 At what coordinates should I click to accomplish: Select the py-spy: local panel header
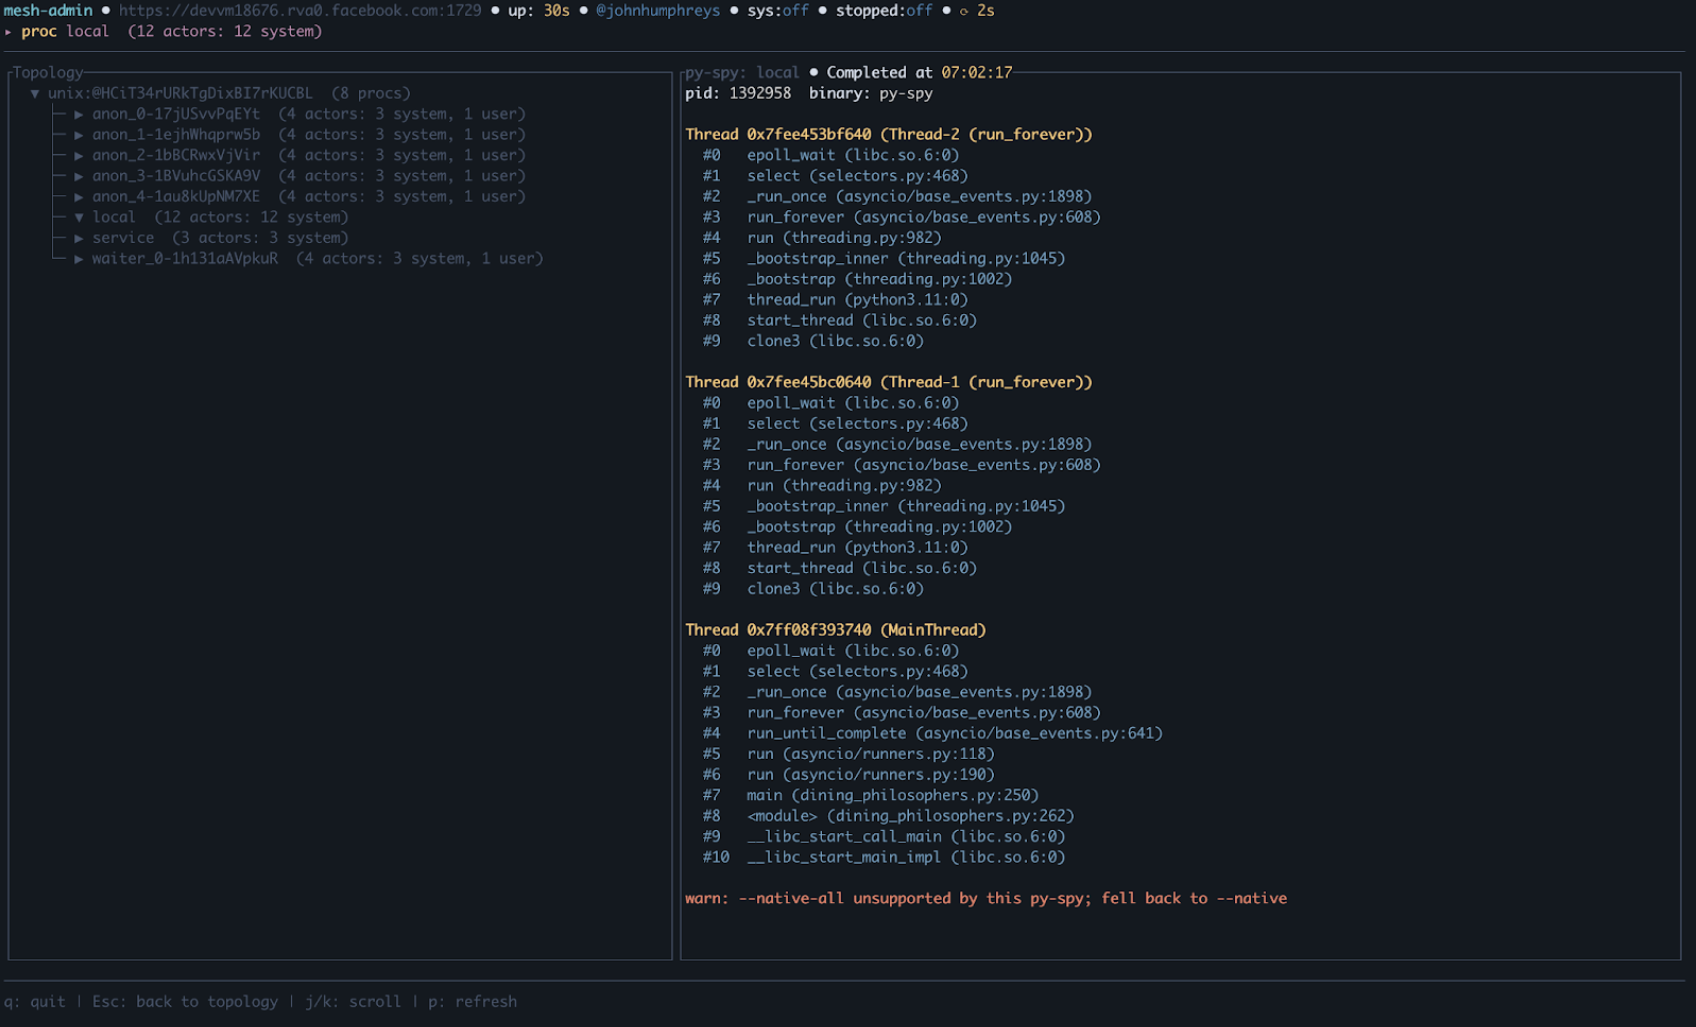coord(741,72)
